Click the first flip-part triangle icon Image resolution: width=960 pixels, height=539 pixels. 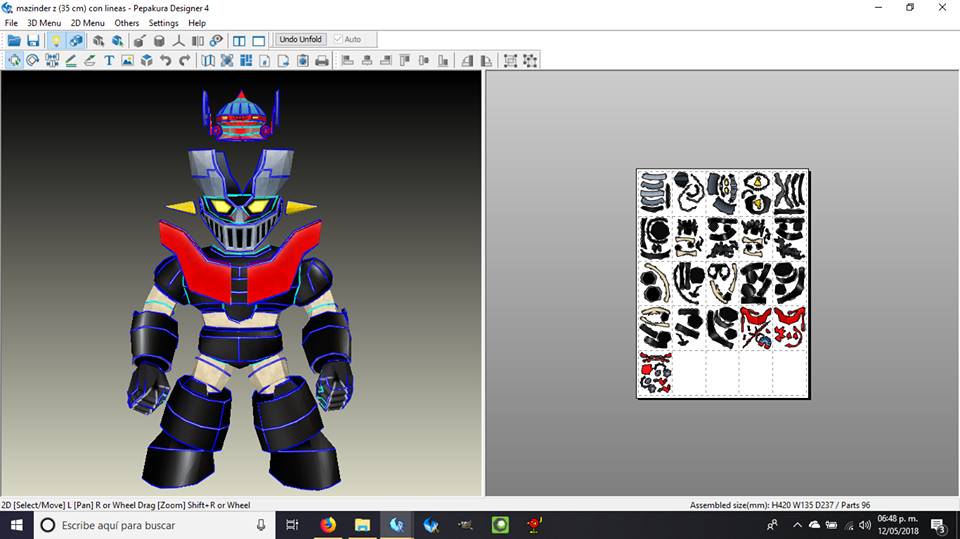[x=467, y=60]
